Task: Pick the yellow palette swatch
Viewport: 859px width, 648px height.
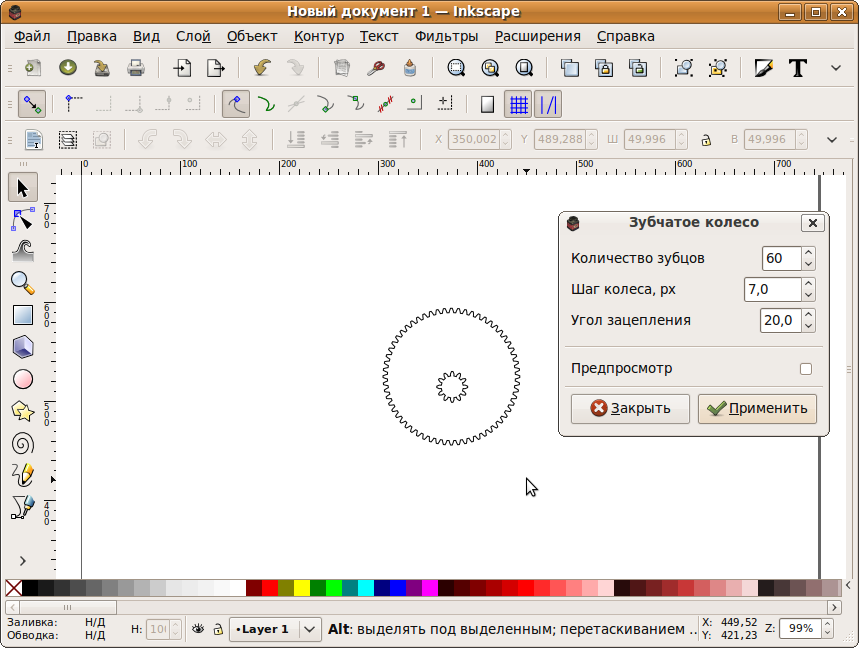Action: pyautogui.click(x=302, y=588)
